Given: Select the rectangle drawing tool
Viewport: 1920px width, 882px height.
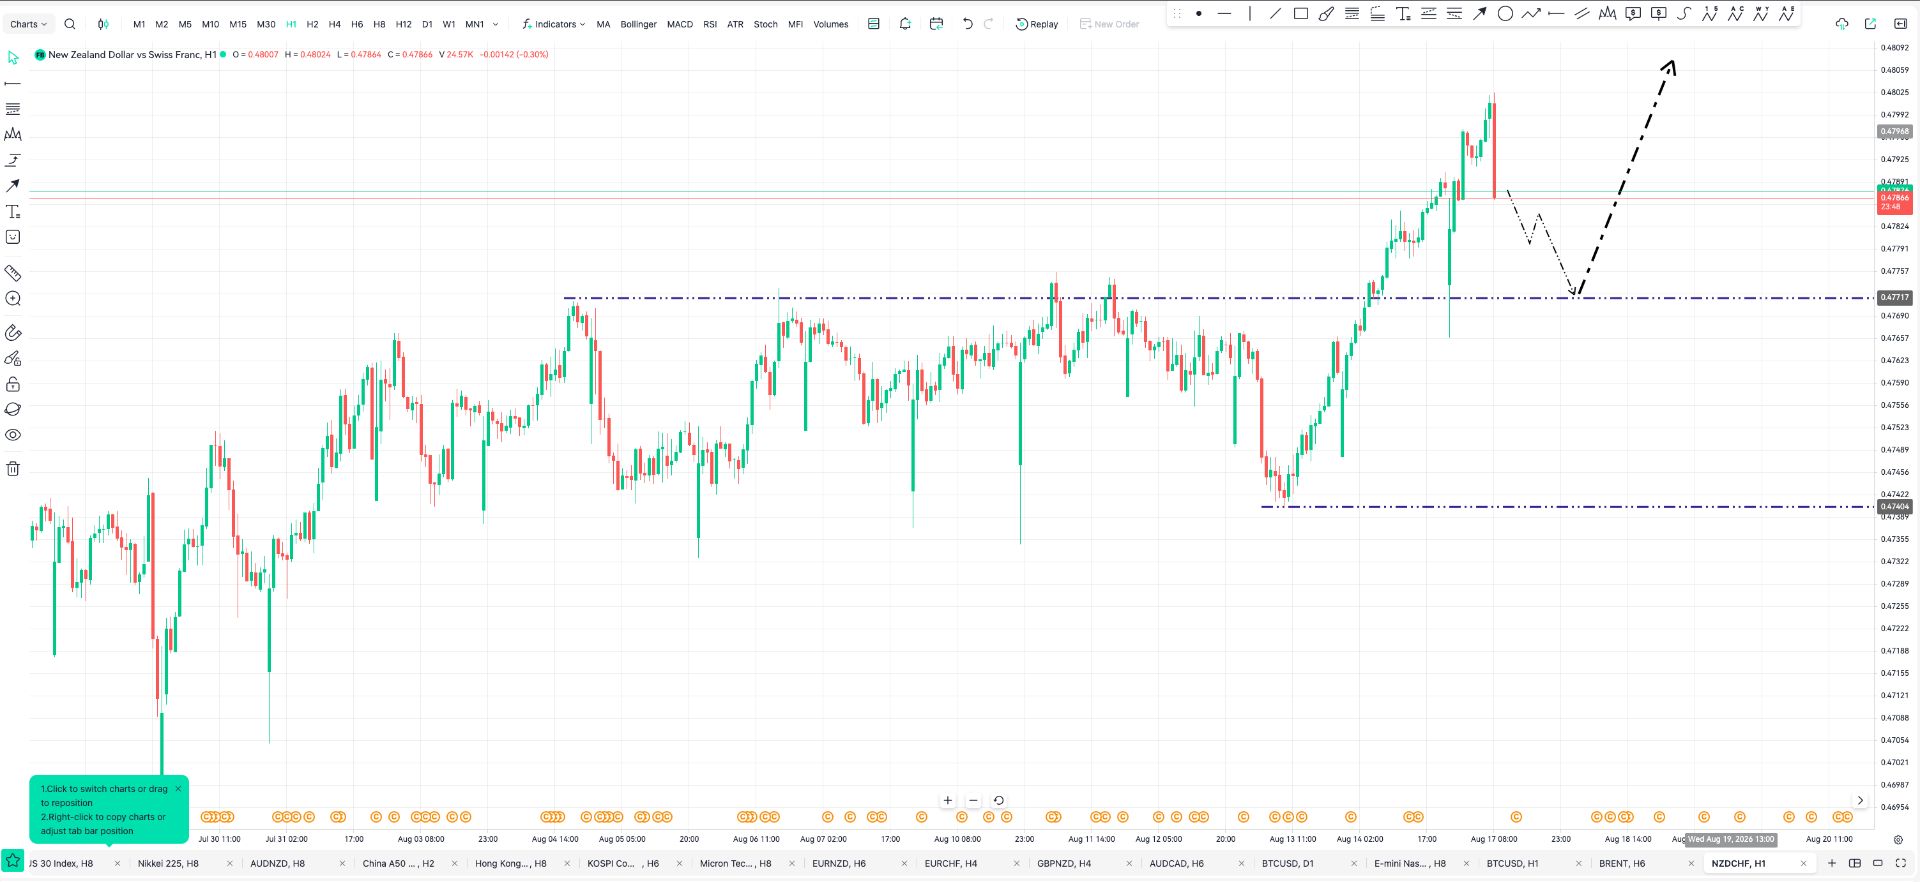Looking at the screenshot, I should [1300, 14].
